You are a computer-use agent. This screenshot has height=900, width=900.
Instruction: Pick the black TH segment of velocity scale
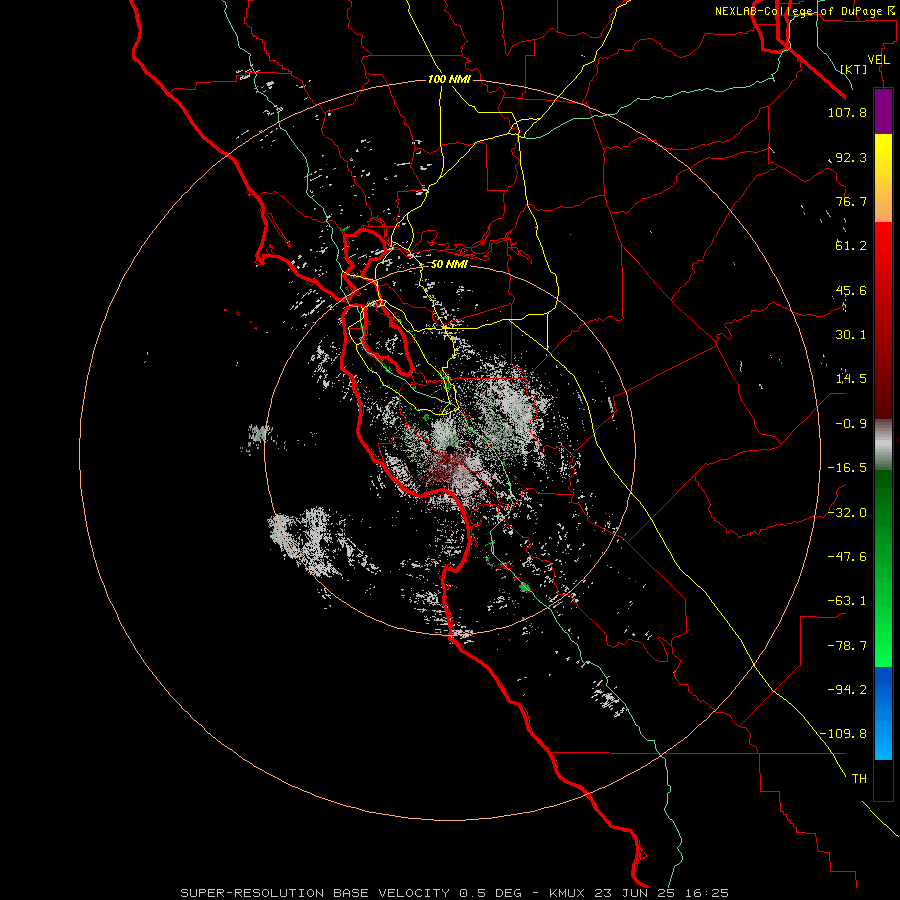click(x=883, y=780)
